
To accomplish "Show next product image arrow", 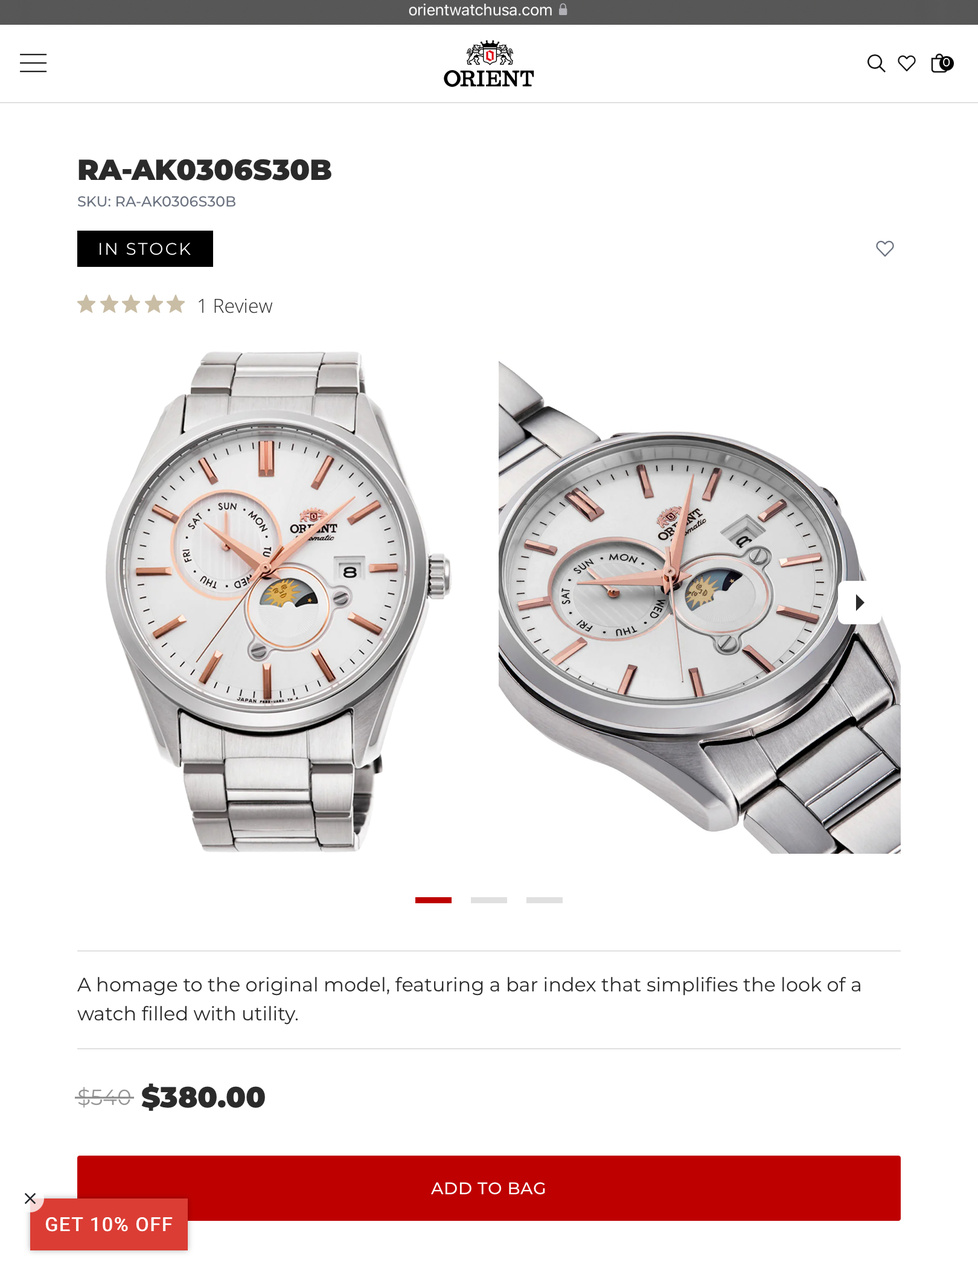I will 859,602.
